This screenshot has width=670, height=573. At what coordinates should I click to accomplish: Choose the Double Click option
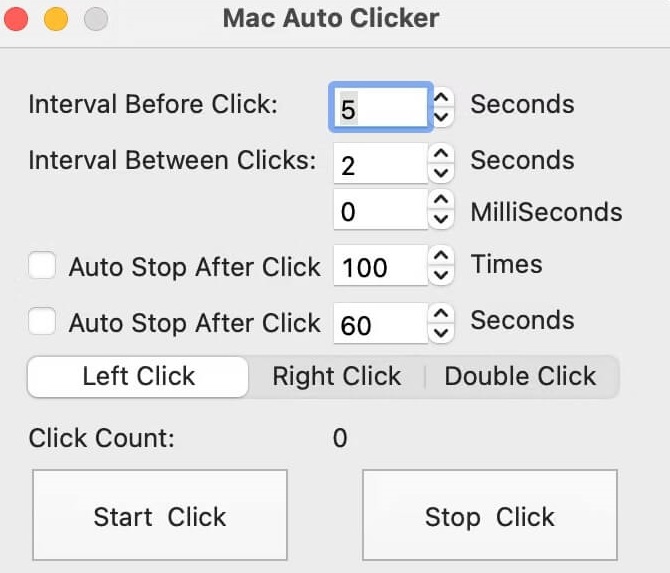520,377
